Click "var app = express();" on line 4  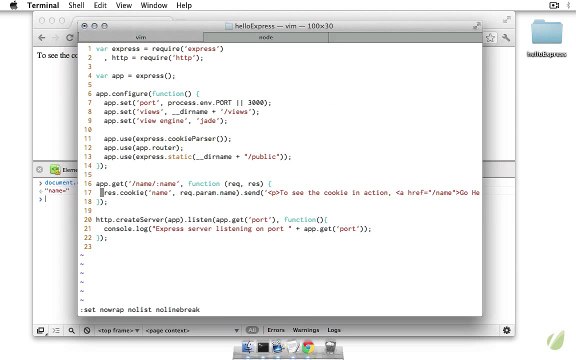pos(136,76)
